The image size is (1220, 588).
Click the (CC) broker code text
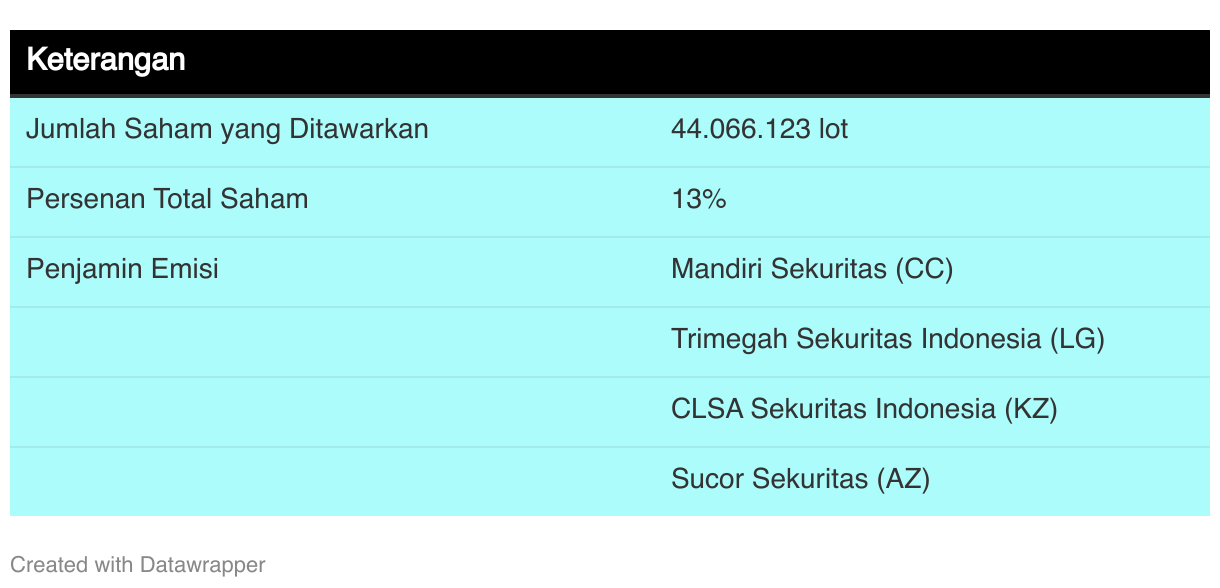924,270
